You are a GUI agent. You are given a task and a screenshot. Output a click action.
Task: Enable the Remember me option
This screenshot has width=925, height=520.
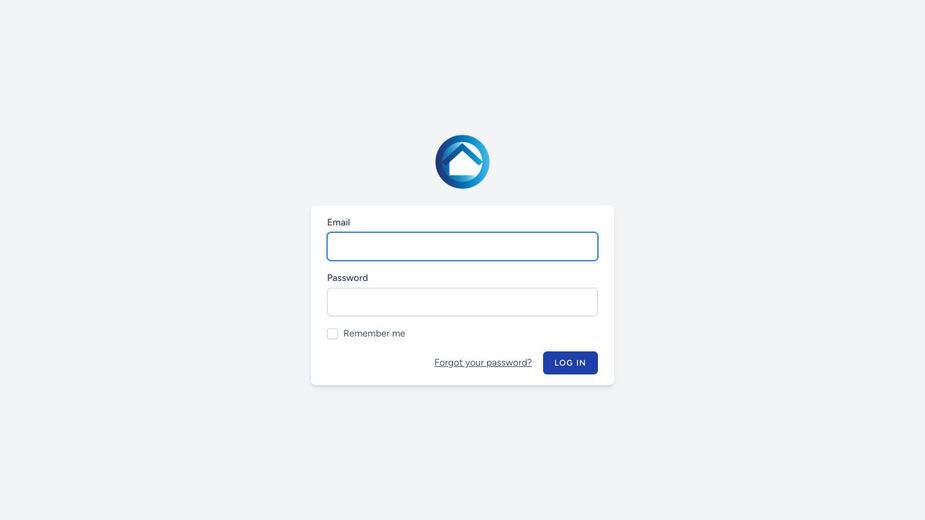pyautogui.click(x=332, y=333)
